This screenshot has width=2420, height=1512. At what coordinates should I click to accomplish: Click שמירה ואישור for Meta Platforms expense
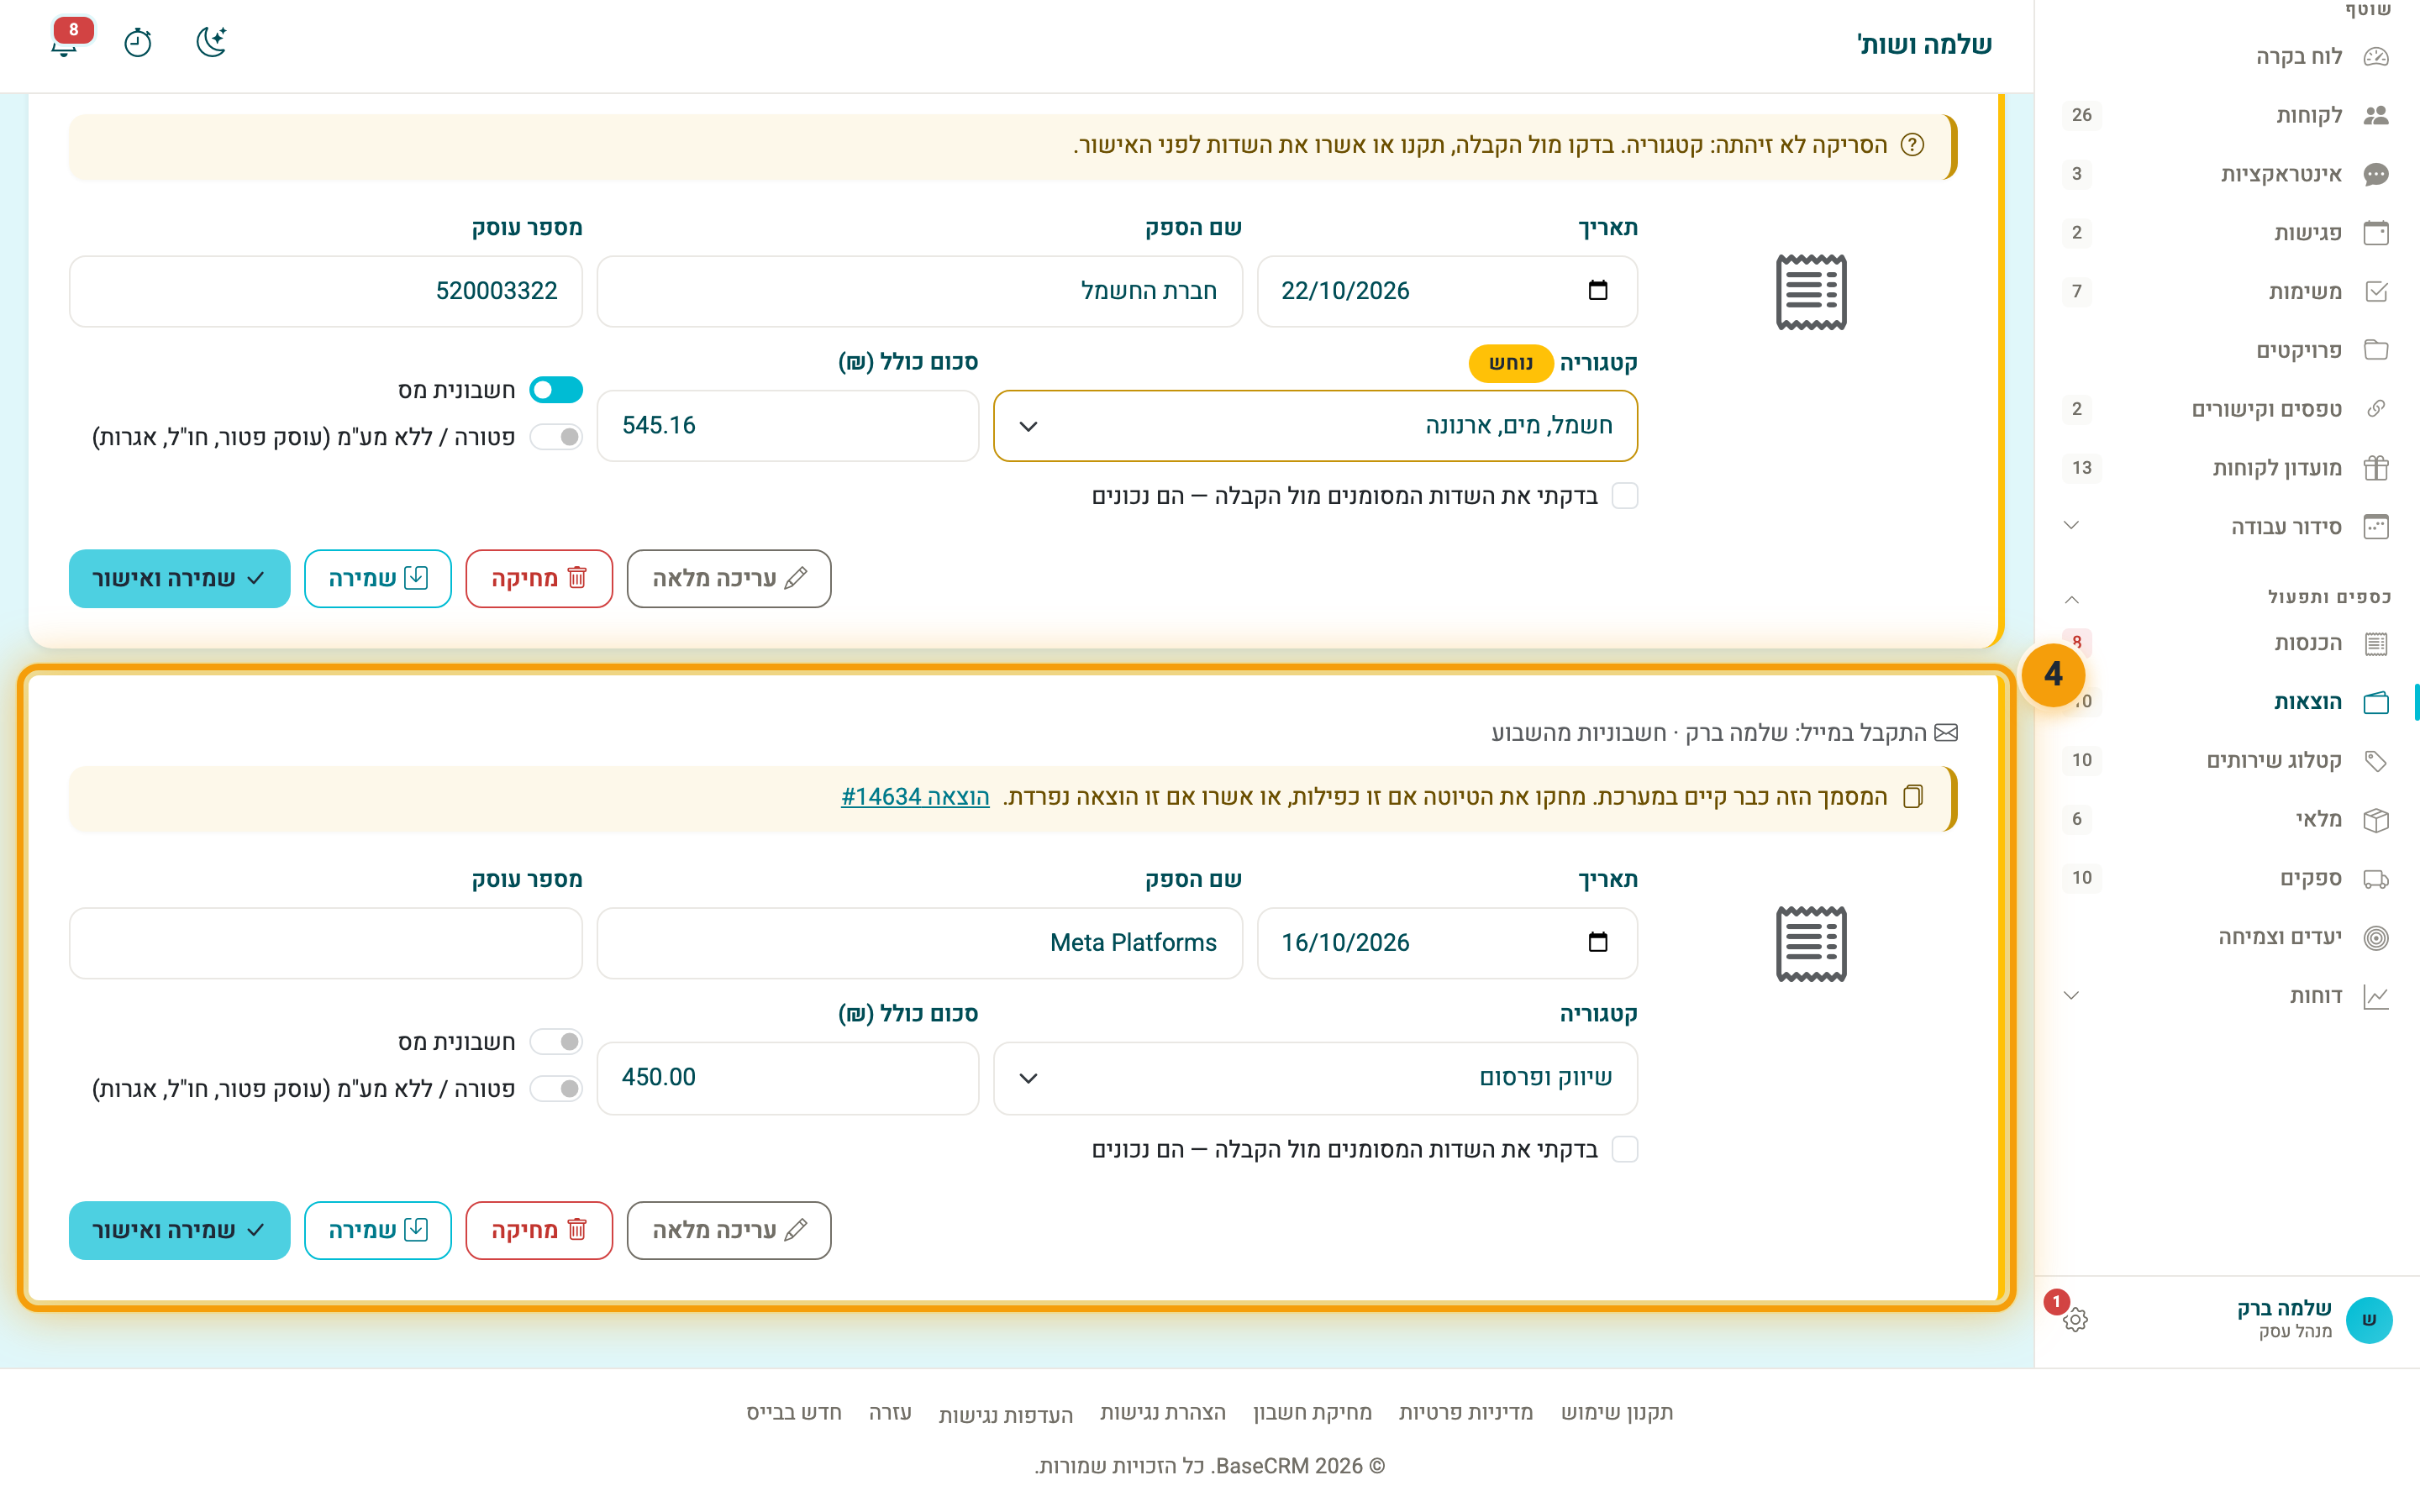180,1230
